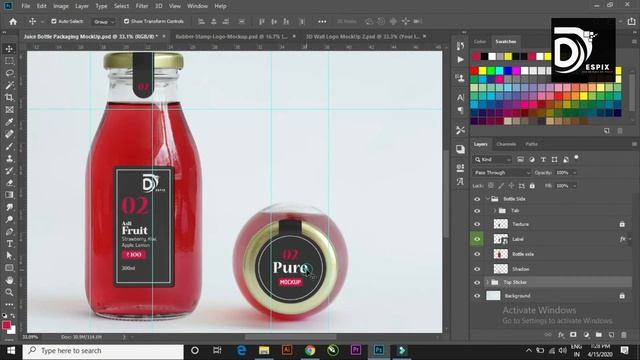This screenshot has width=640, height=360.
Task: Pick the red swatch in the Swatches panel's row of pure colors
Action: coord(474,71)
